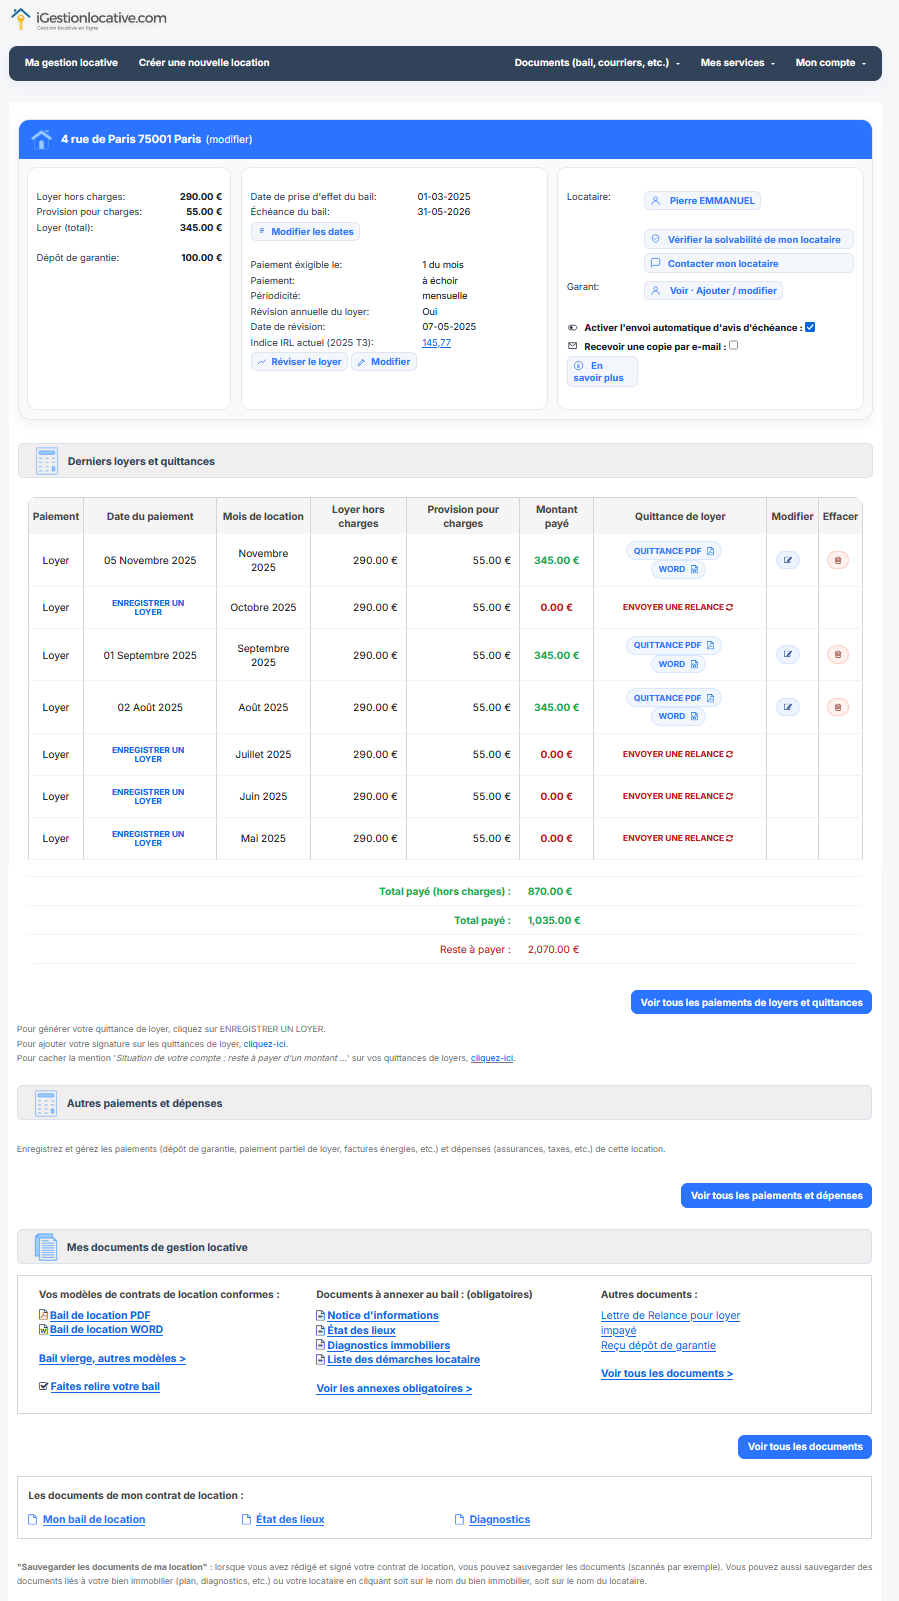Open IRL index value 145,77 link

click(x=436, y=343)
